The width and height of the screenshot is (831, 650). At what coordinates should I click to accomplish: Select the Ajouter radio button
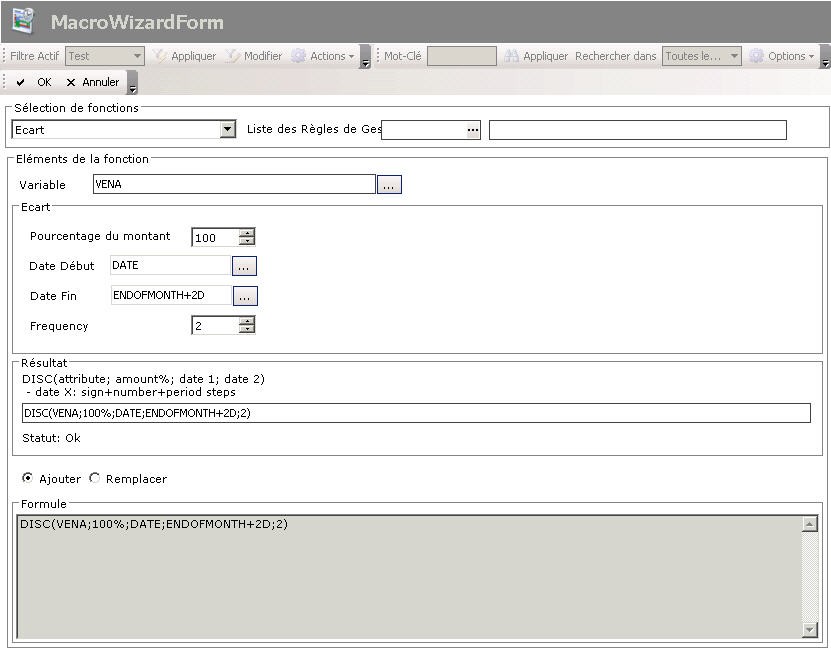point(27,478)
